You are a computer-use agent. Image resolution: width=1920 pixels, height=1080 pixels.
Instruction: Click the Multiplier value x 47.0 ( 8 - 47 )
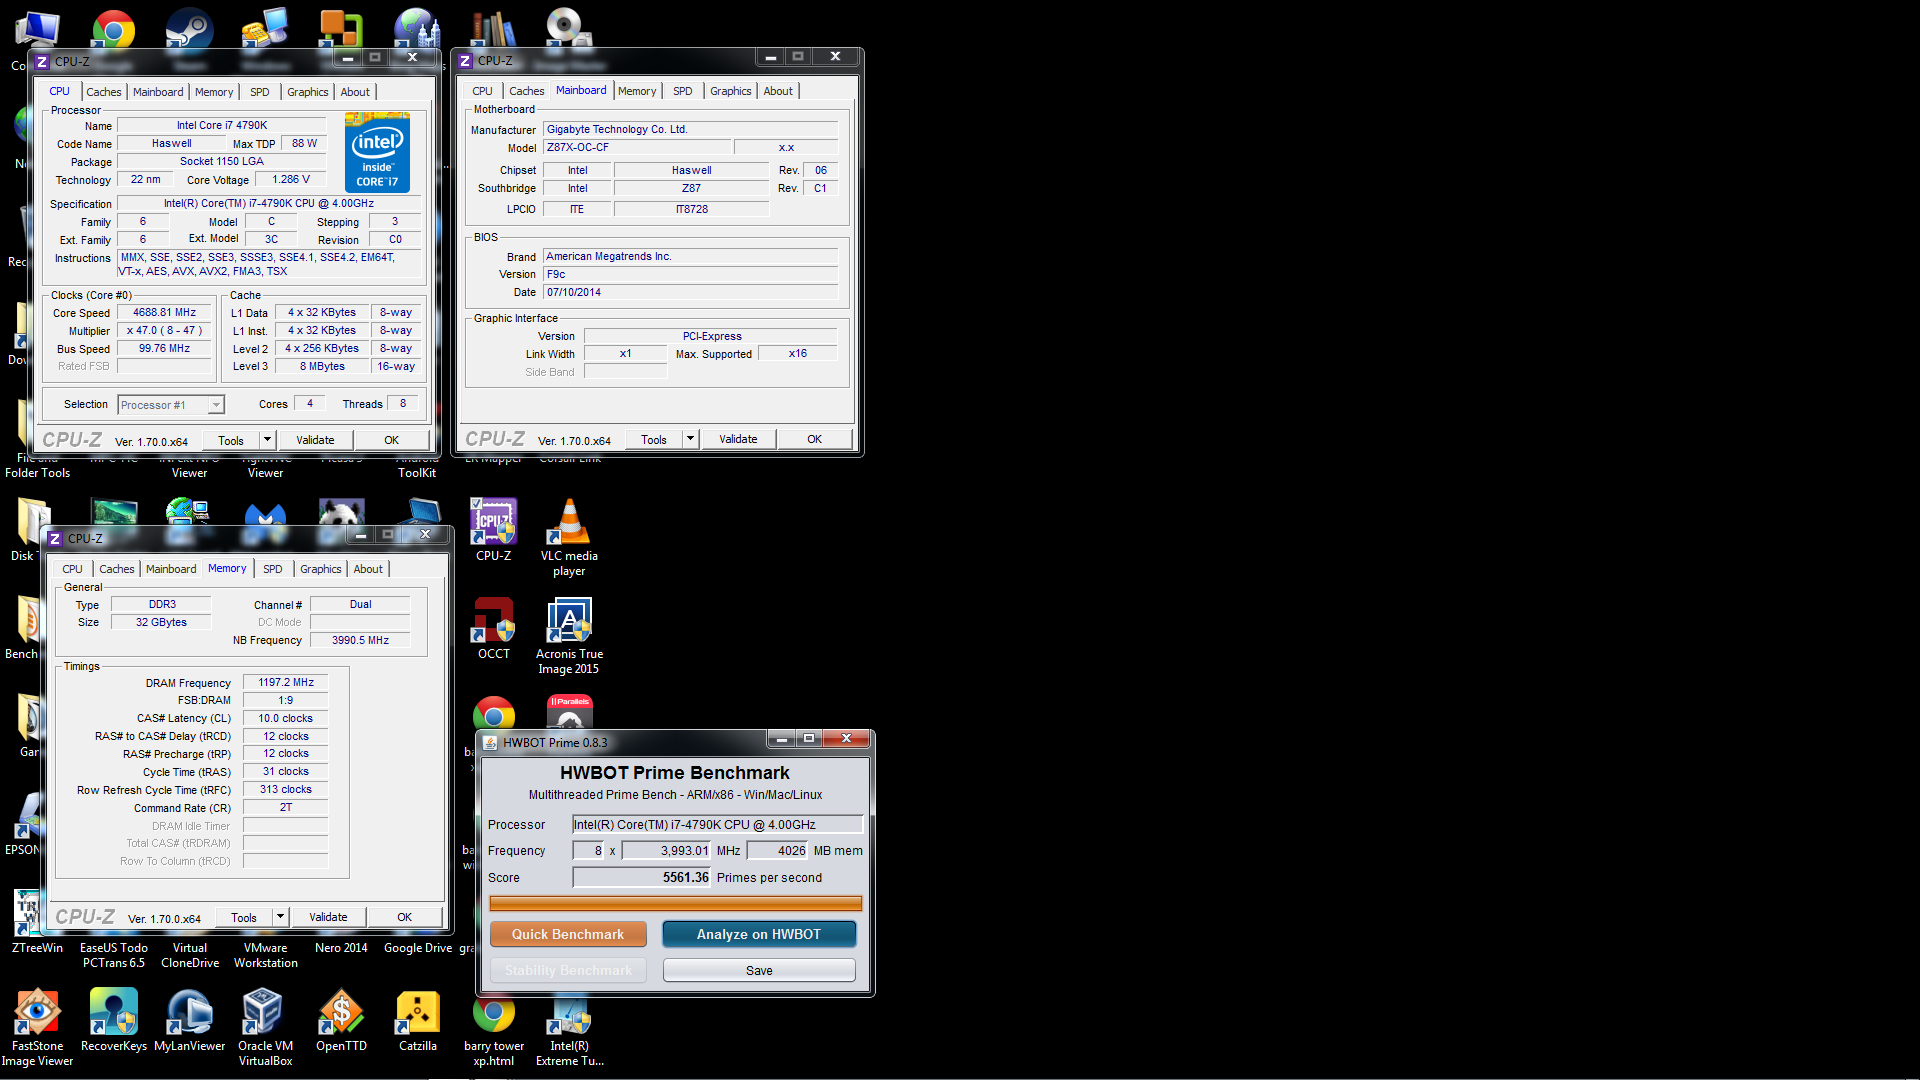[165, 331]
